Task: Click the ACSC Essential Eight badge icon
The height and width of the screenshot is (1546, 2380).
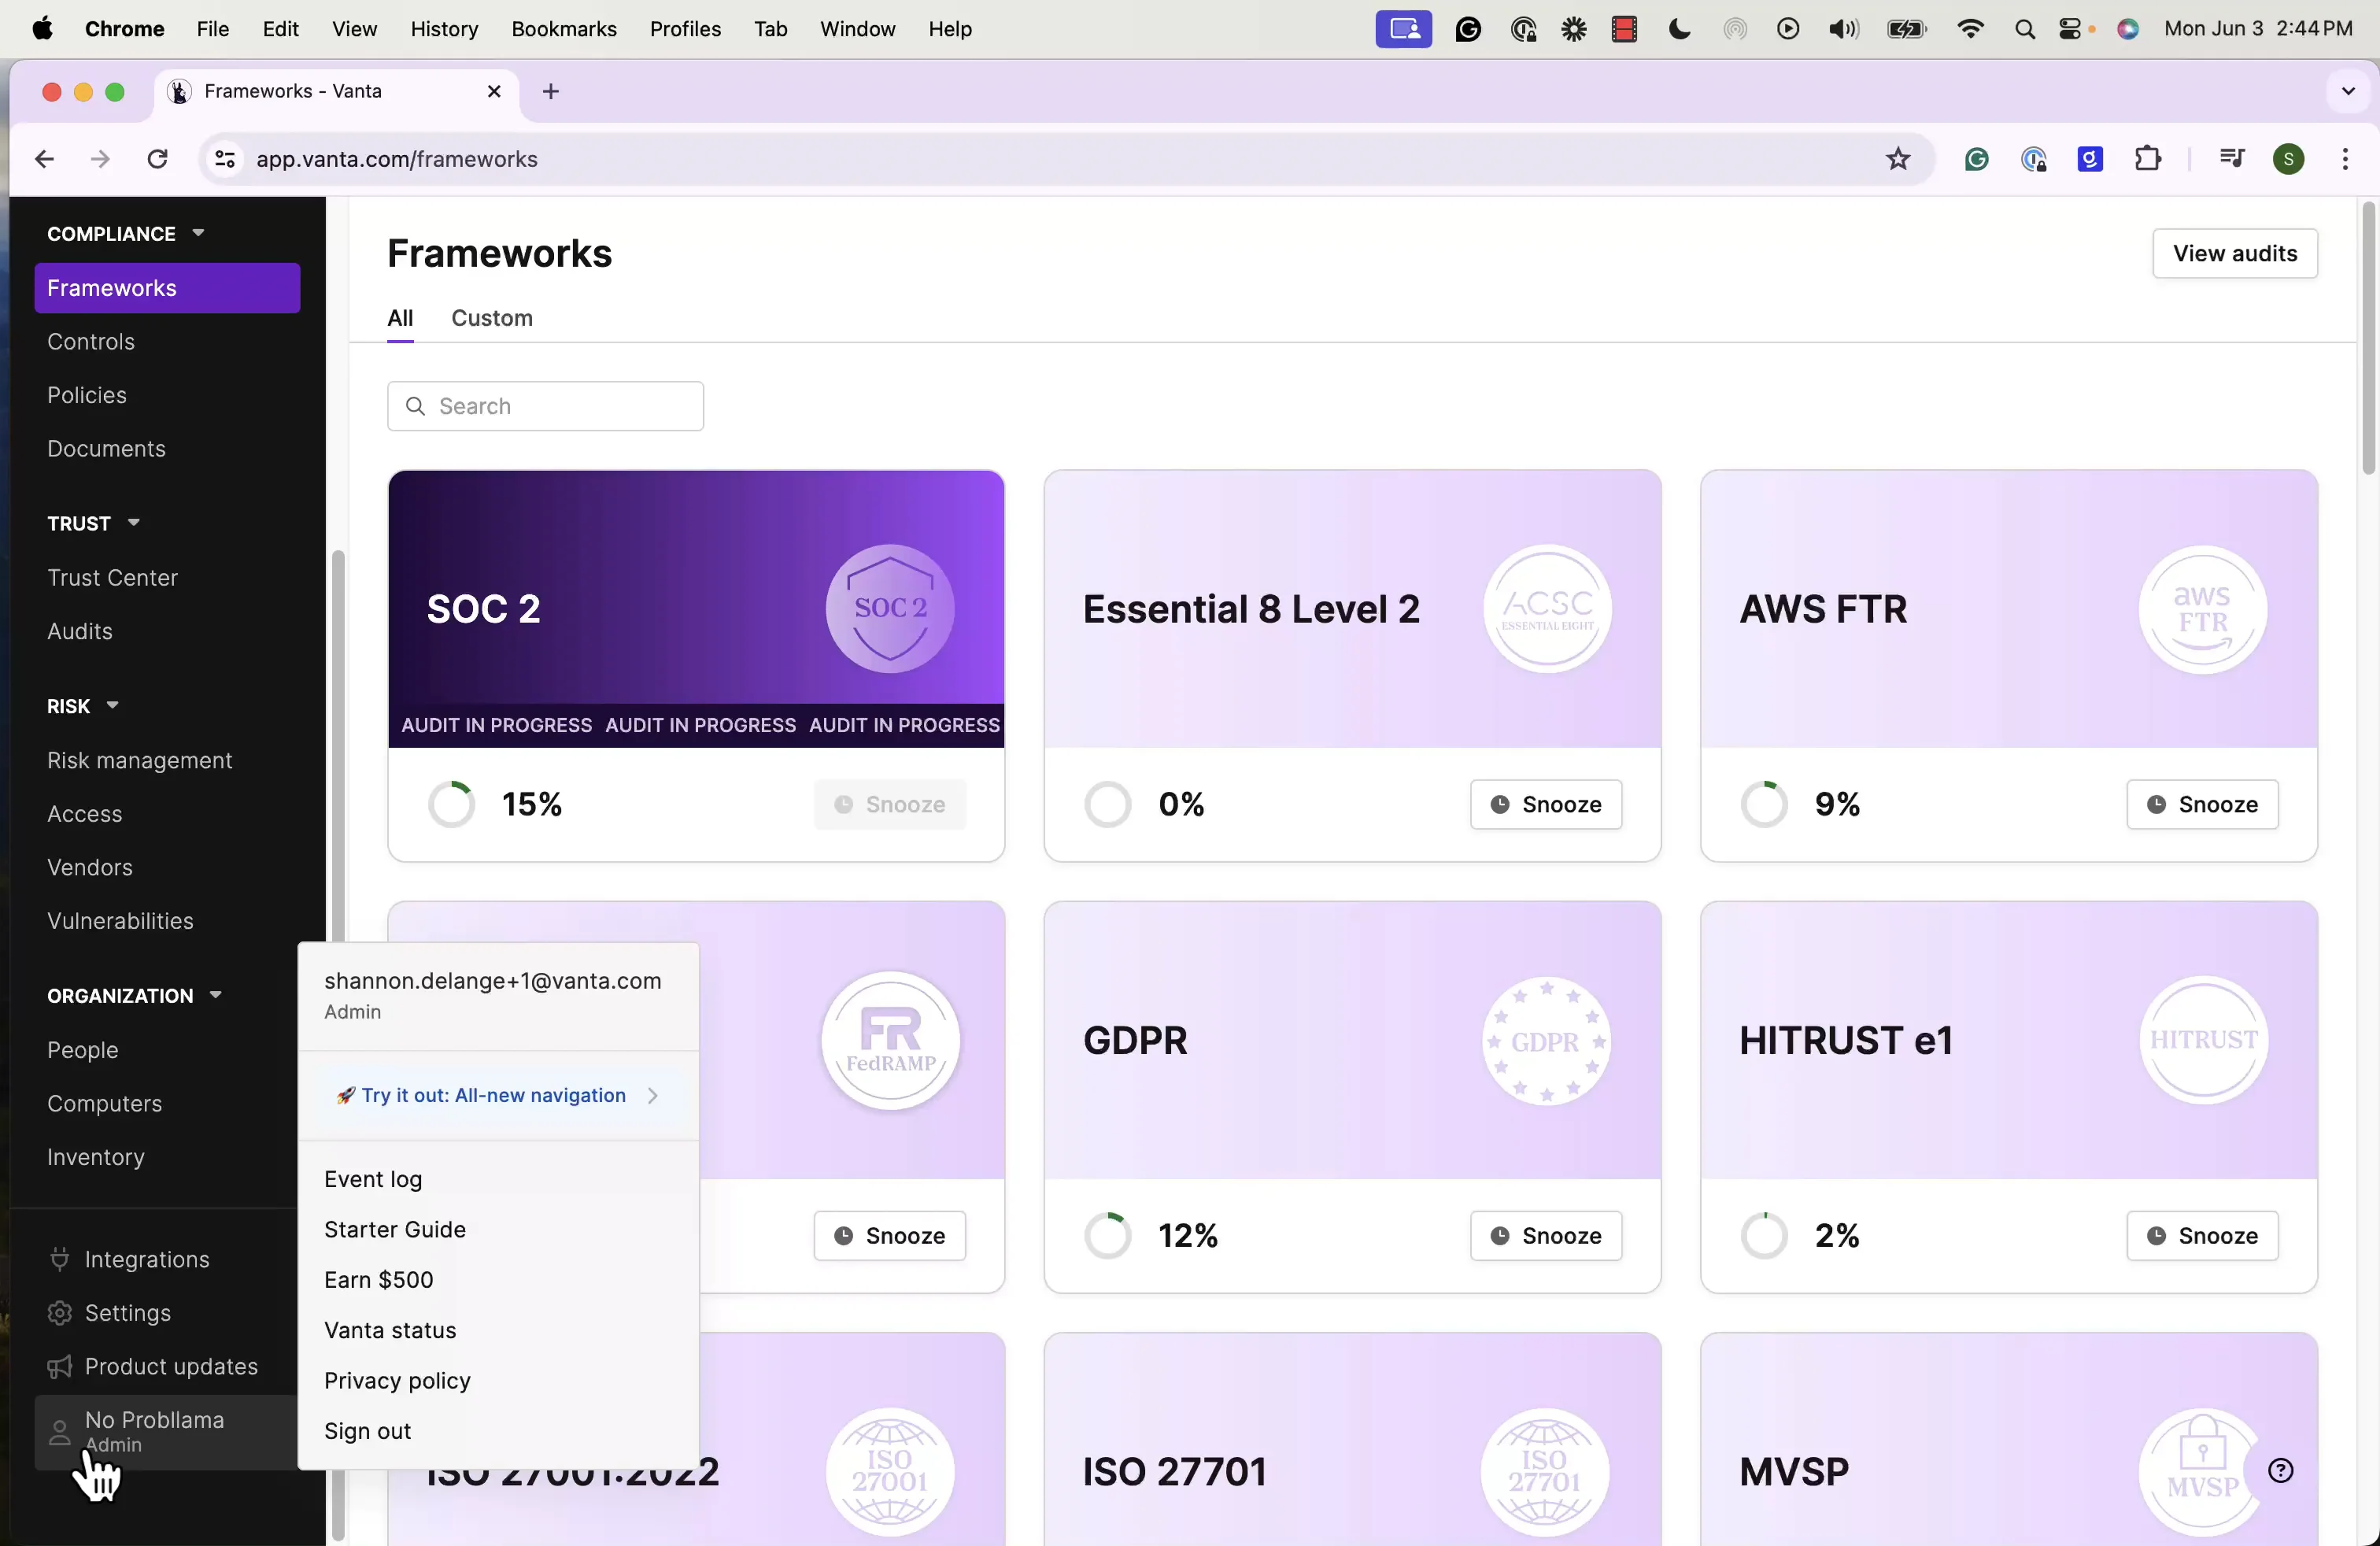Action: 1547,609
